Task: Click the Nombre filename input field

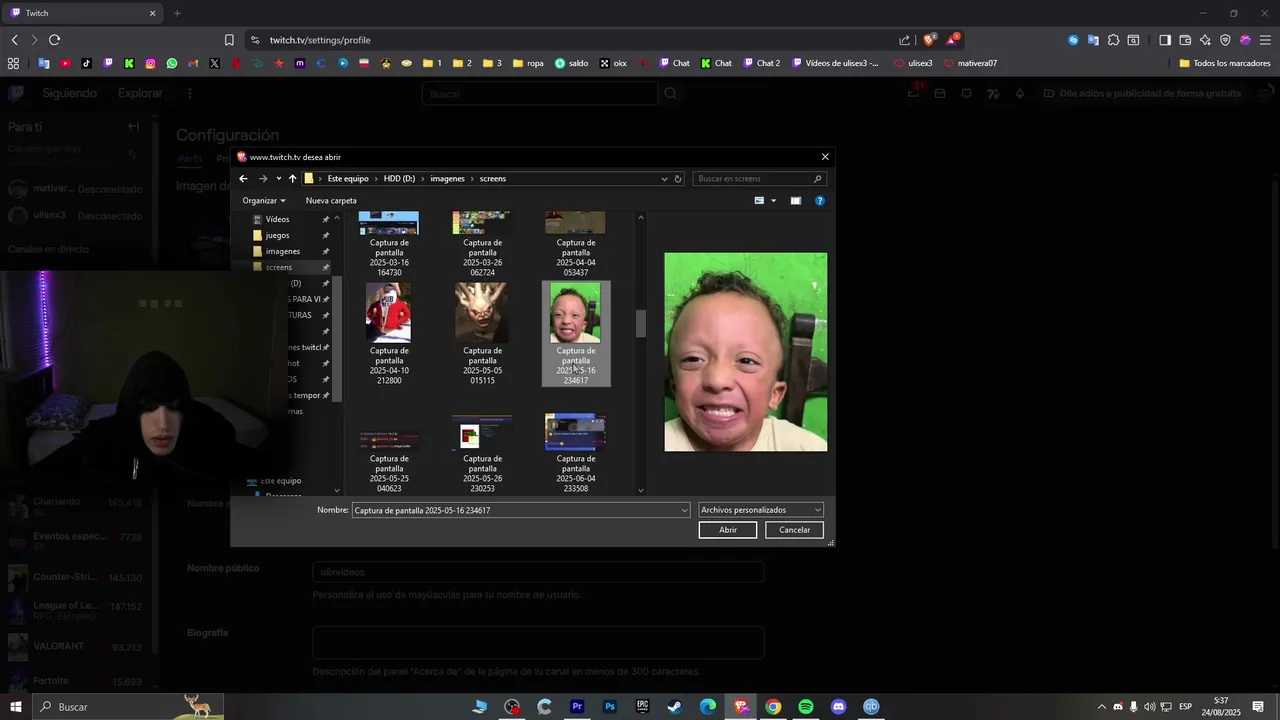Action: 515,510
